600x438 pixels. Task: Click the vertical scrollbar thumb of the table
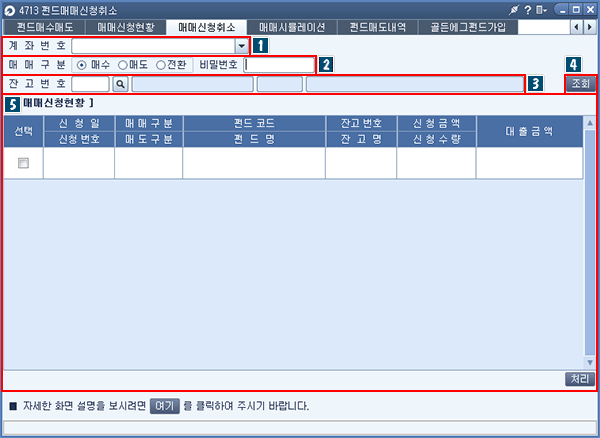[590, 243]
